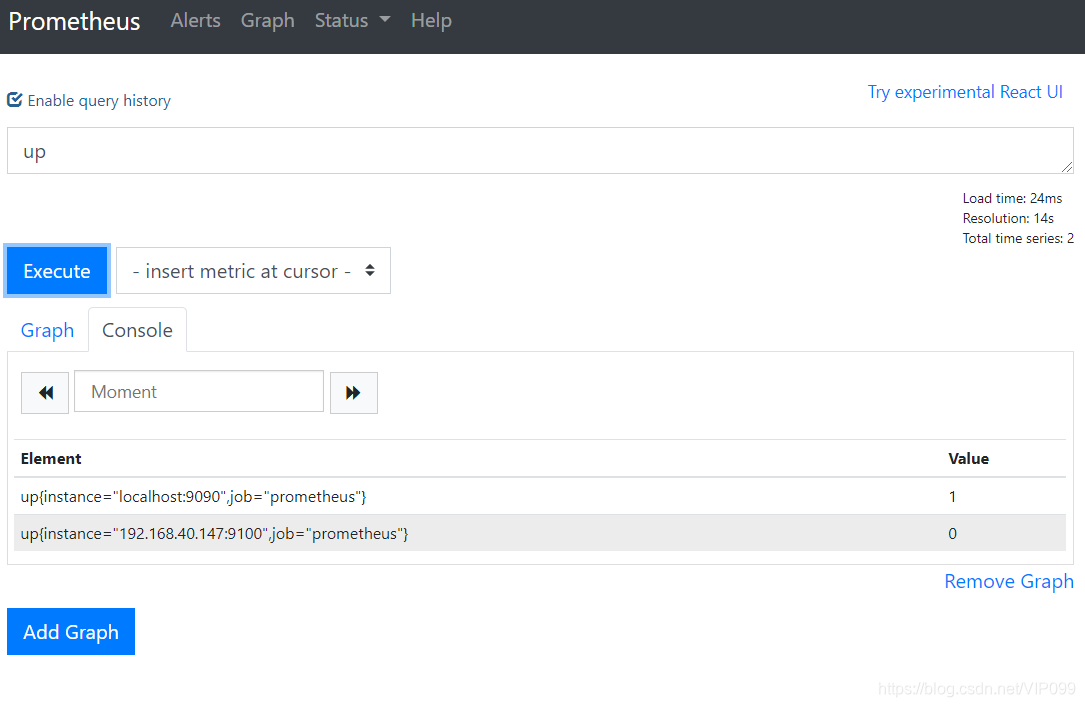
Task: Open the Help page
Action: click(431, 20)
